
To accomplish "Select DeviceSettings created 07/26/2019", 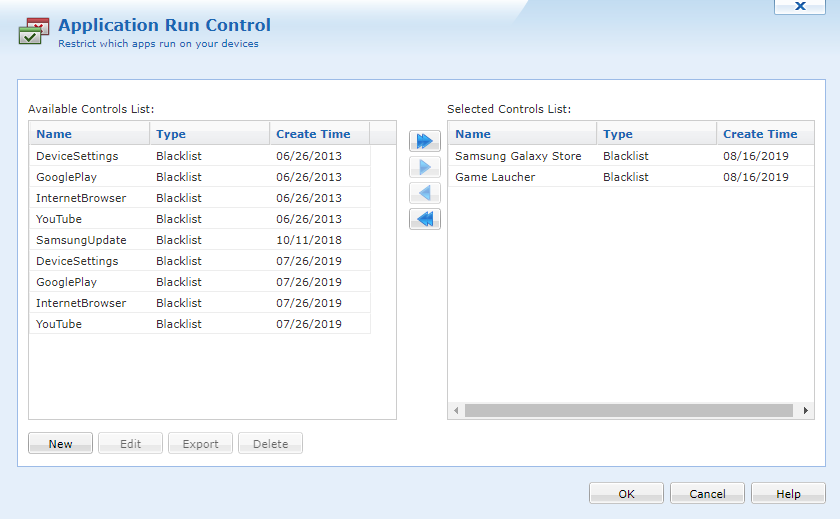I will pyautogui.click(x=200, y=261).
